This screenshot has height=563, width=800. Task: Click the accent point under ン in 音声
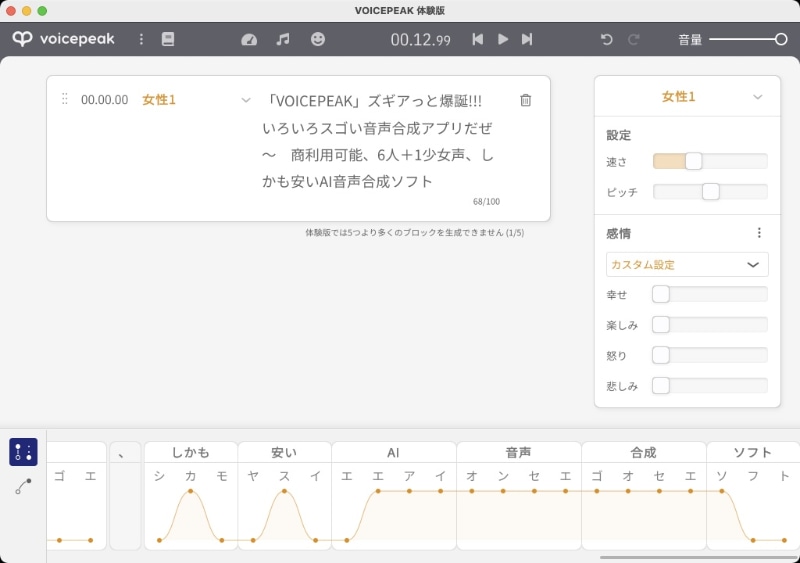click(503, 491)
